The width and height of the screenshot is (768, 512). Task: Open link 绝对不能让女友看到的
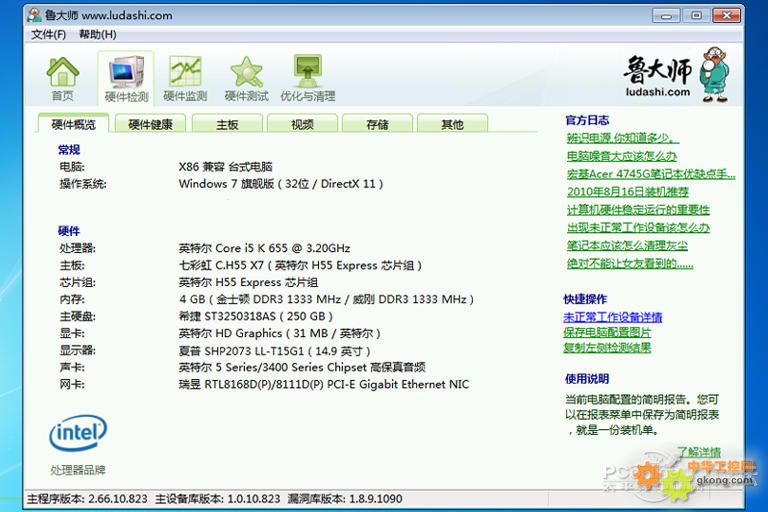[x=630, y=264]
